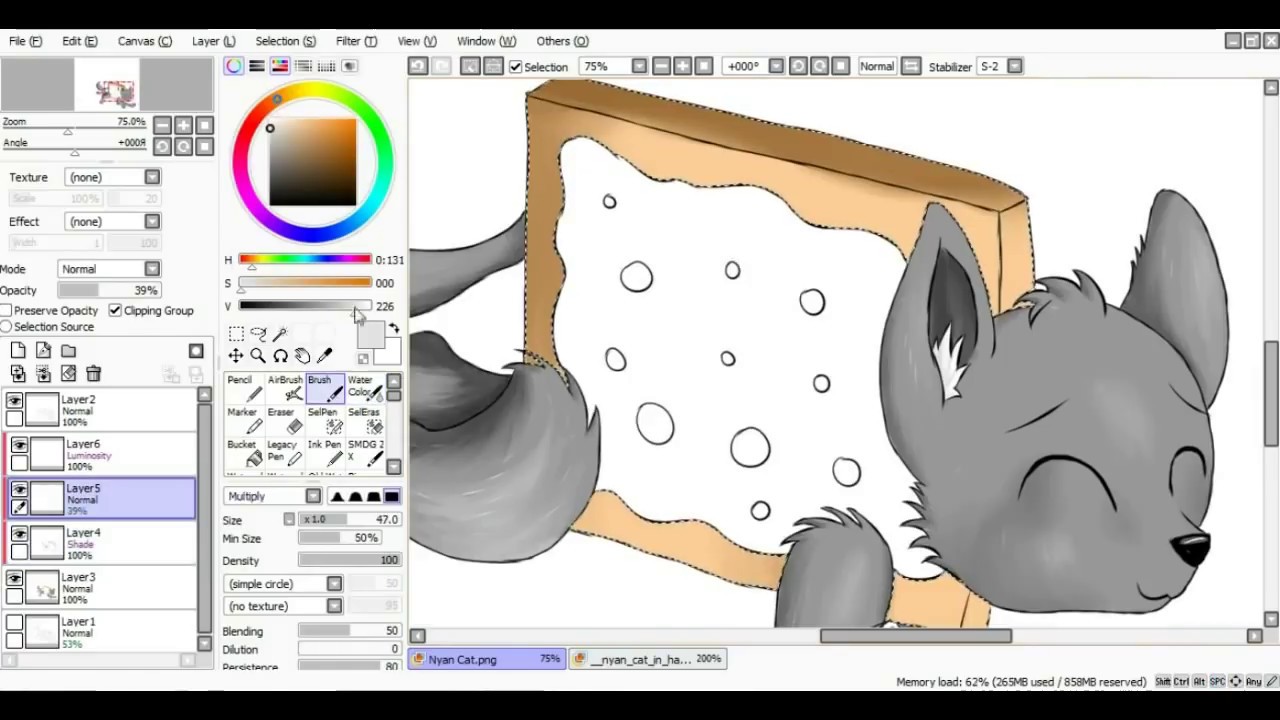Delete the selected layer with trash icon
Screen dimensions: 1280x720
click(93, 373)
